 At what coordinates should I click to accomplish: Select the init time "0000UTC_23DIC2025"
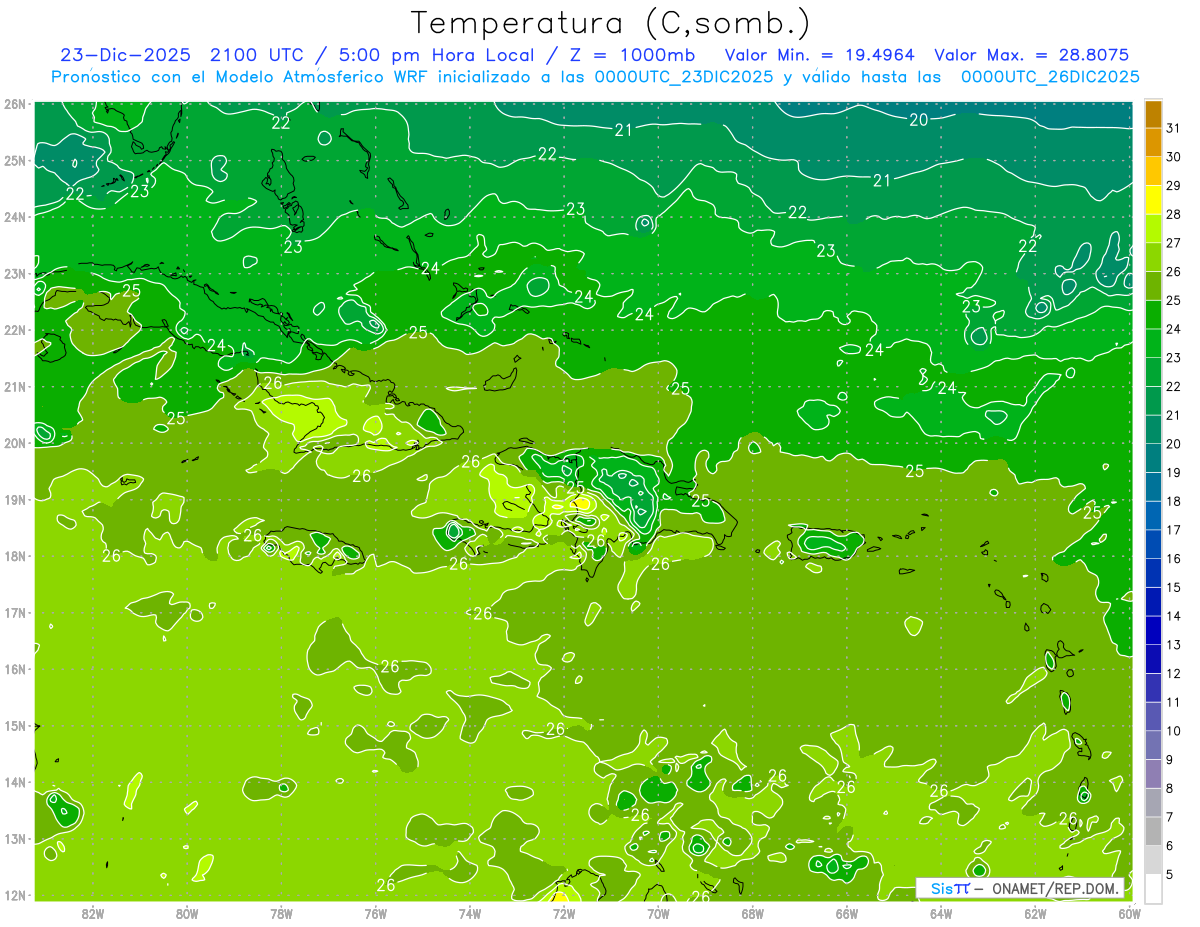[683, 77]
